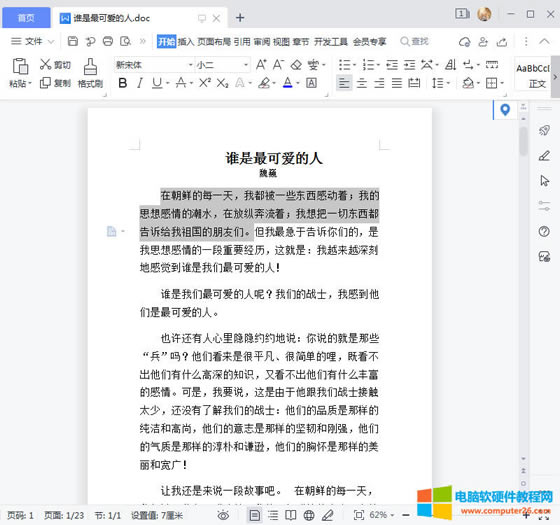
Task: Click the web layout globe icon
Action: coord(309,515)
